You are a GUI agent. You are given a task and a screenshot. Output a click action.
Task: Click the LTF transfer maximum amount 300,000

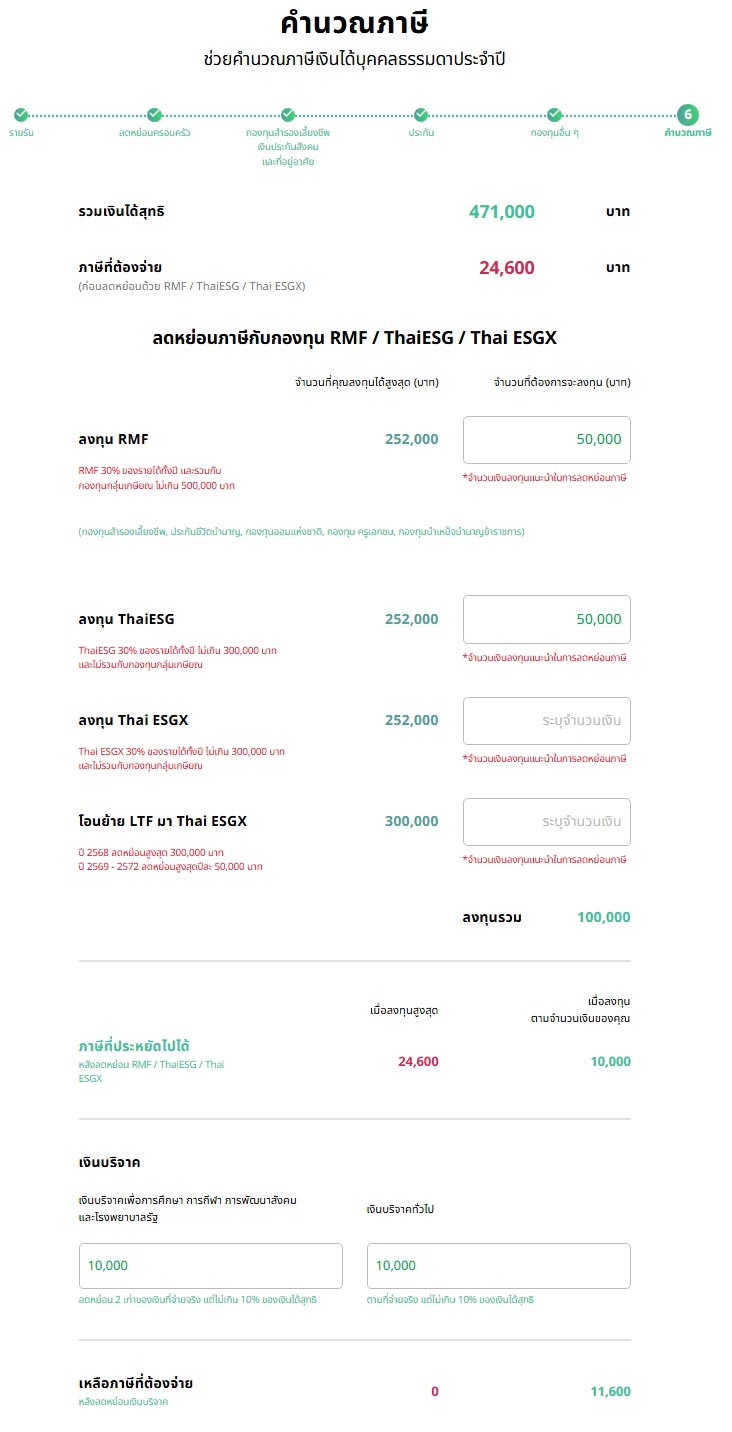pos(411,821)
